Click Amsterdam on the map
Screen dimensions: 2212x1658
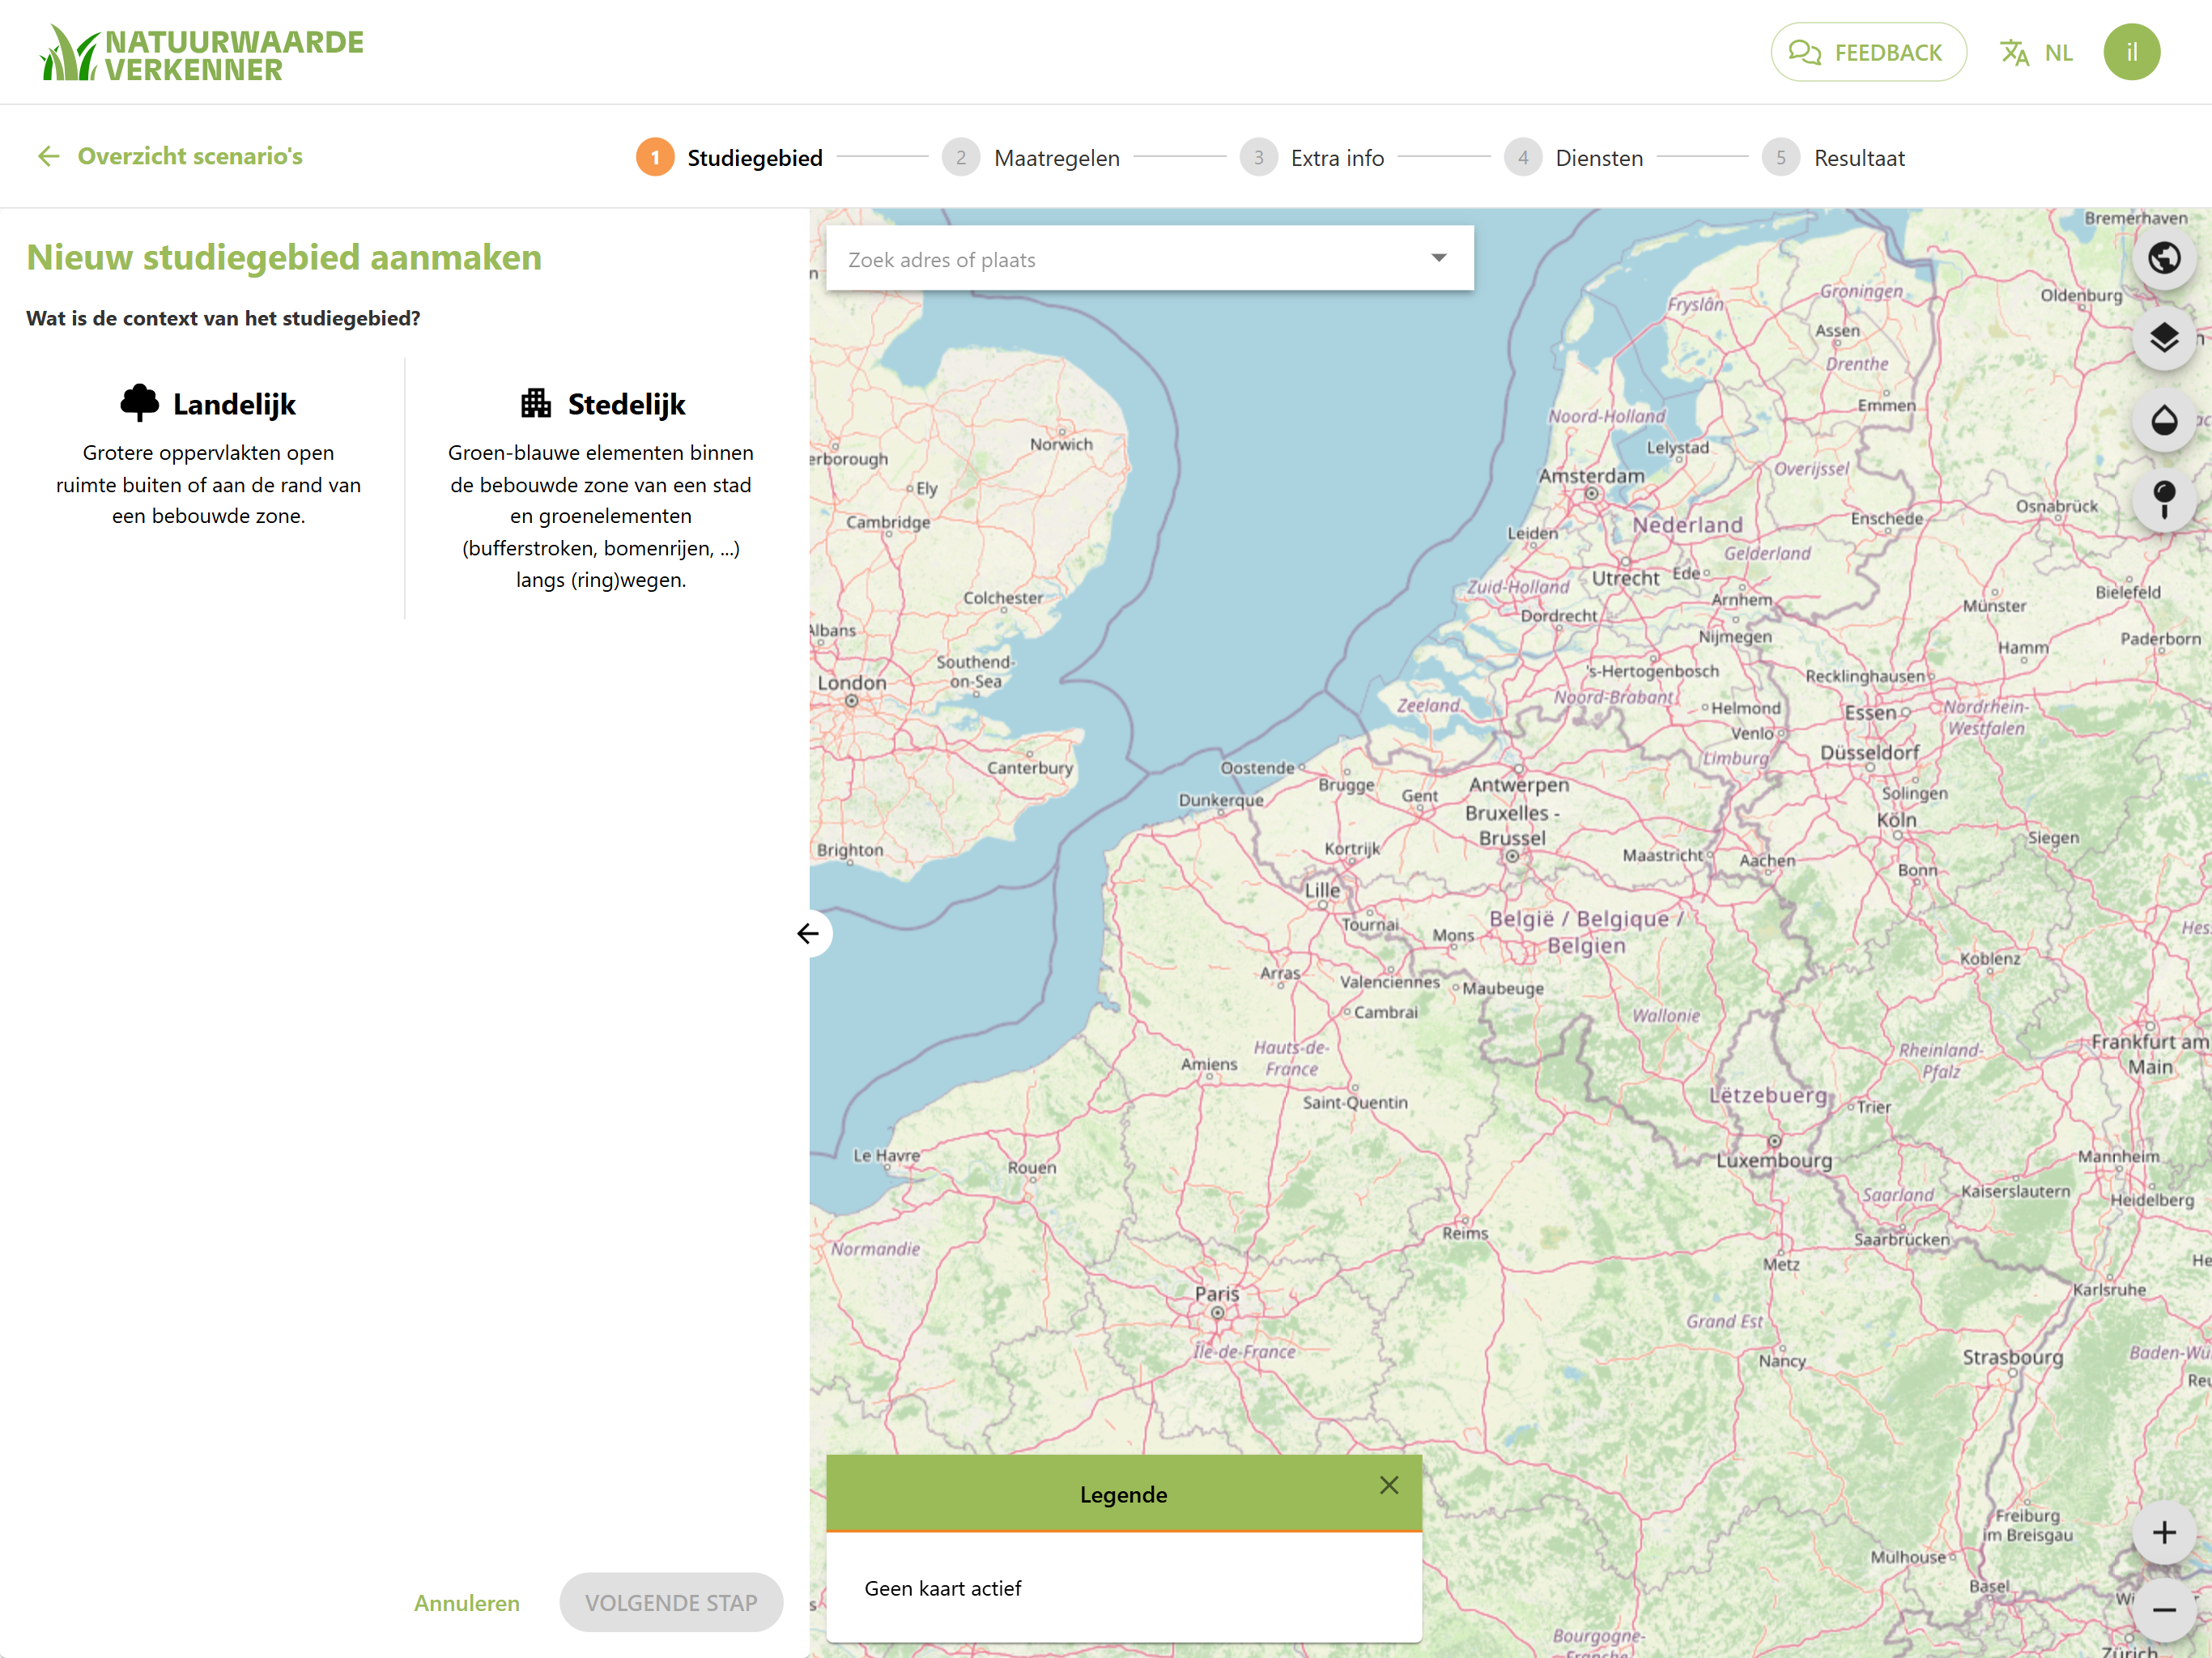click(x=1591, y=476)
